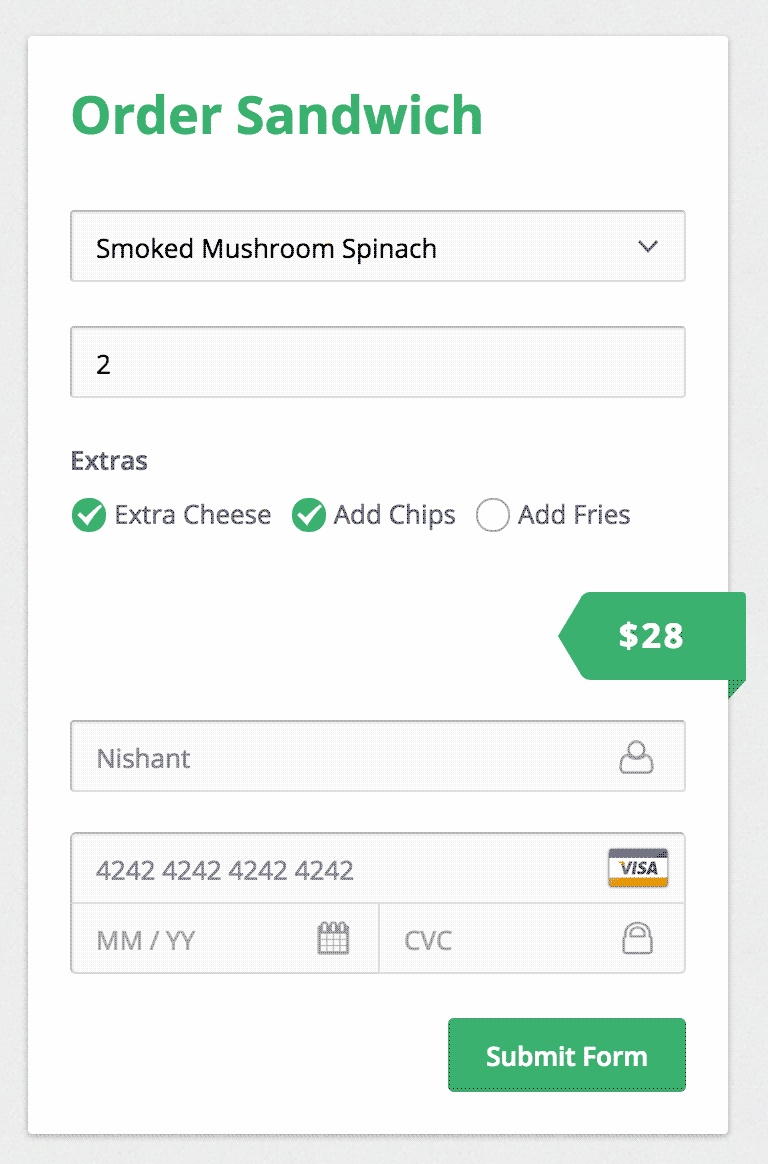Focus the Nishant name input field
The width and height of the screenshot is (768, 1164).
pyautogui.click(x=378, y=756)
